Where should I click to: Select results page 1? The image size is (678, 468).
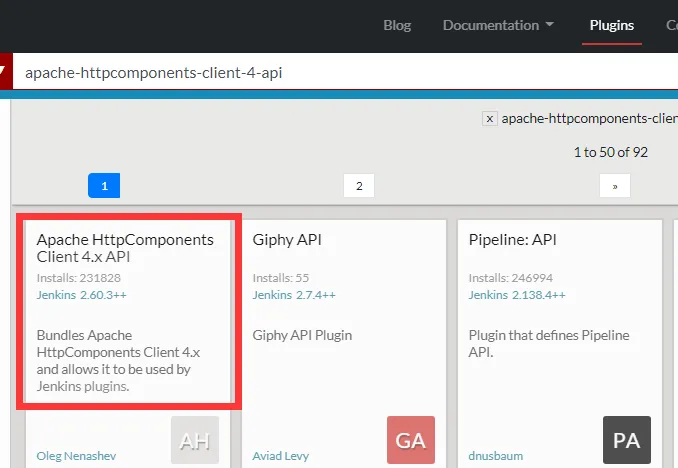[104, 185]
